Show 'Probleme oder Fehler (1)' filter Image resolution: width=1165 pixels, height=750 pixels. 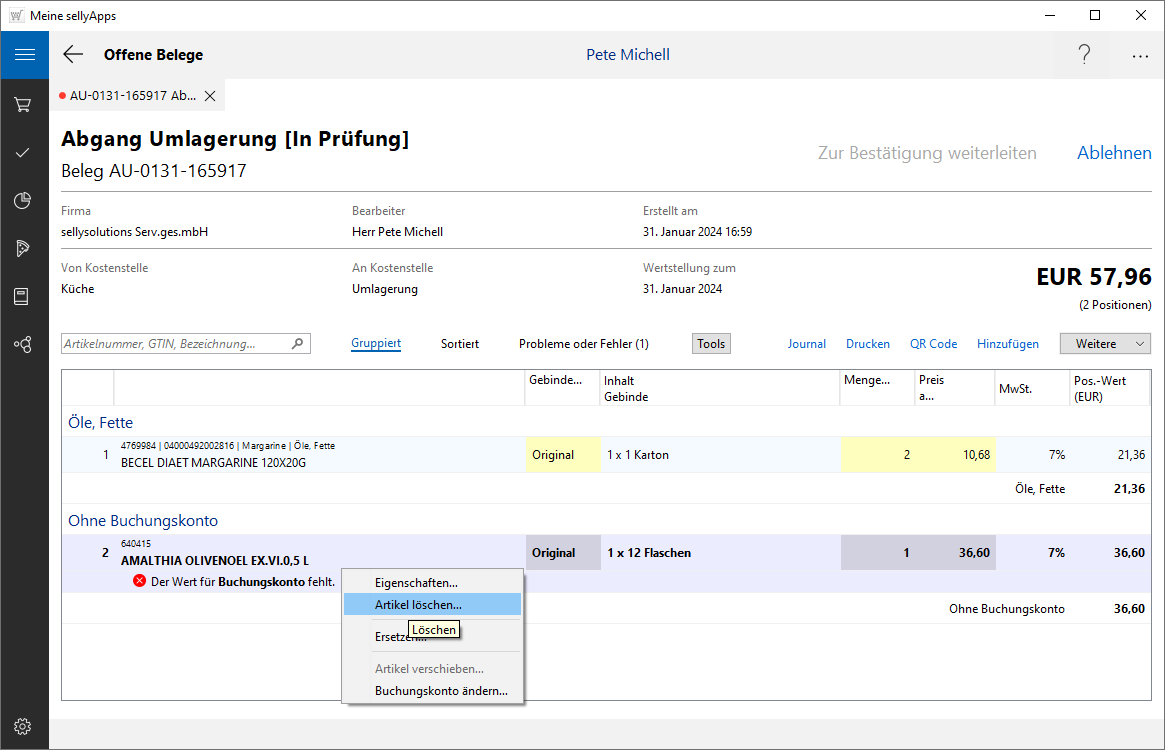583,344
